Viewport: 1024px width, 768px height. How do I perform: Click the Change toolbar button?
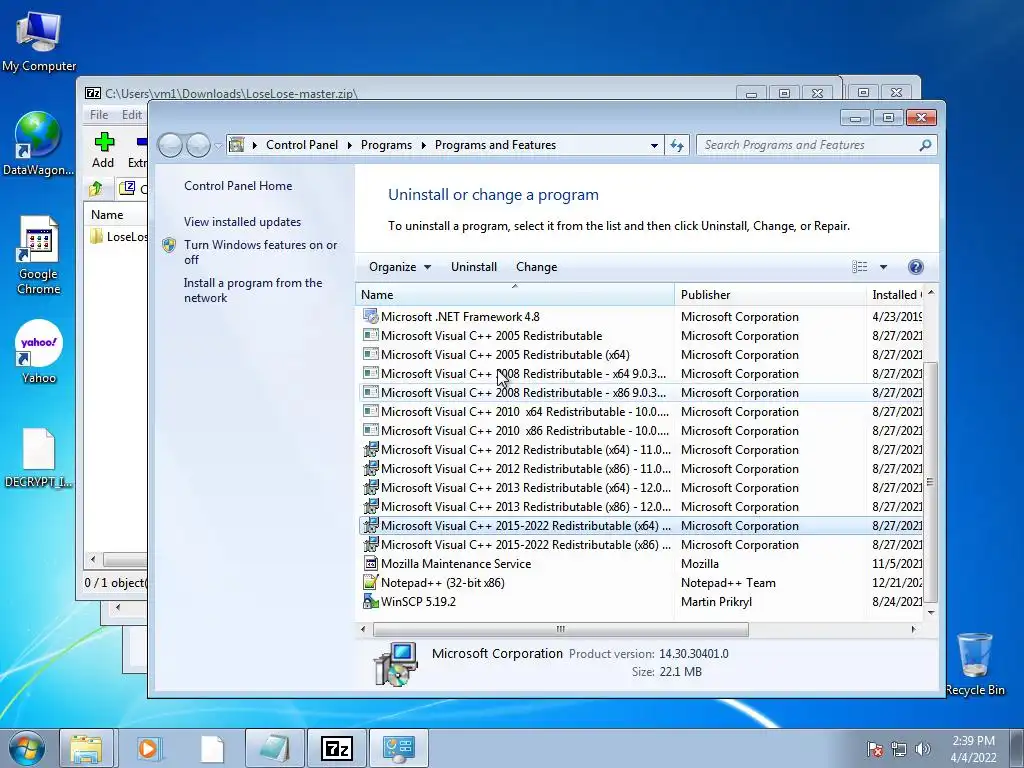coord(536,266)
